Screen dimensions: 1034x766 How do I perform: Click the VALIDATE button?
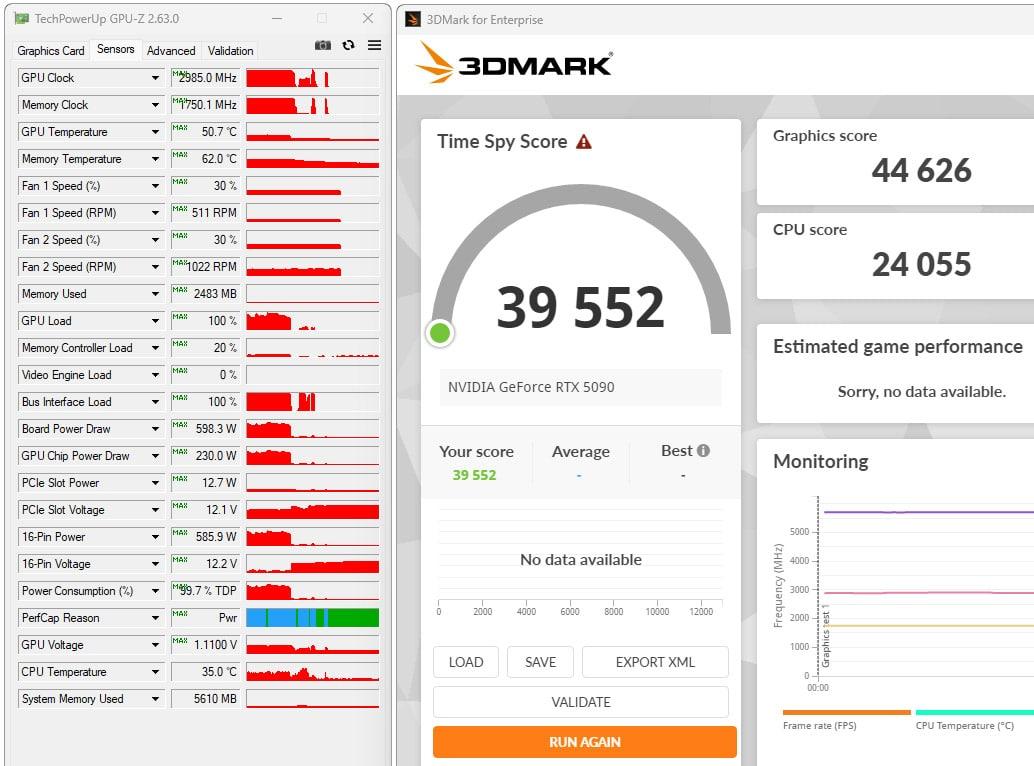tap(581, 703)
